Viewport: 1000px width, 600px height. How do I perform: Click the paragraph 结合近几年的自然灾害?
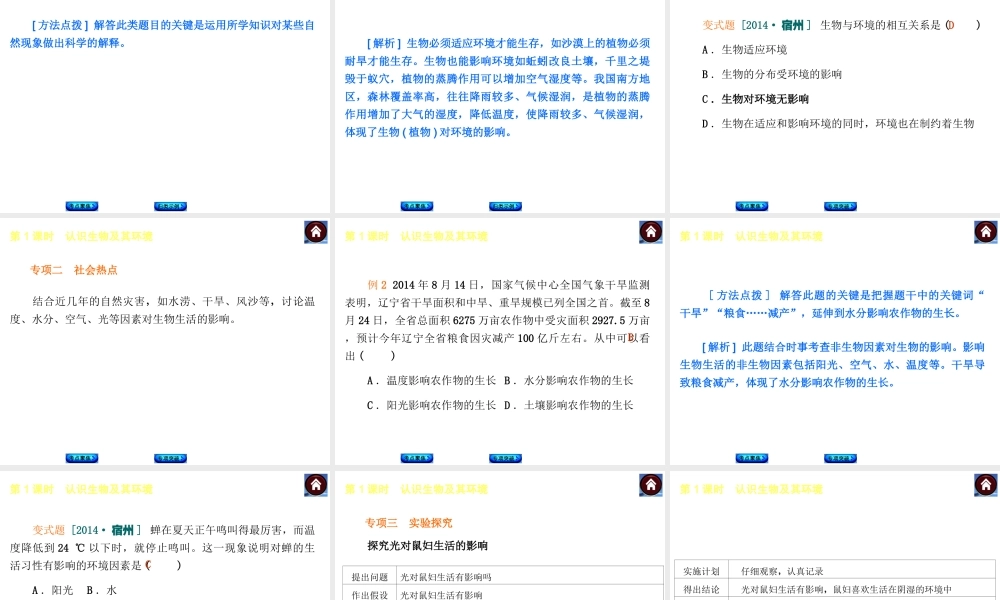[x=162, y=310]
